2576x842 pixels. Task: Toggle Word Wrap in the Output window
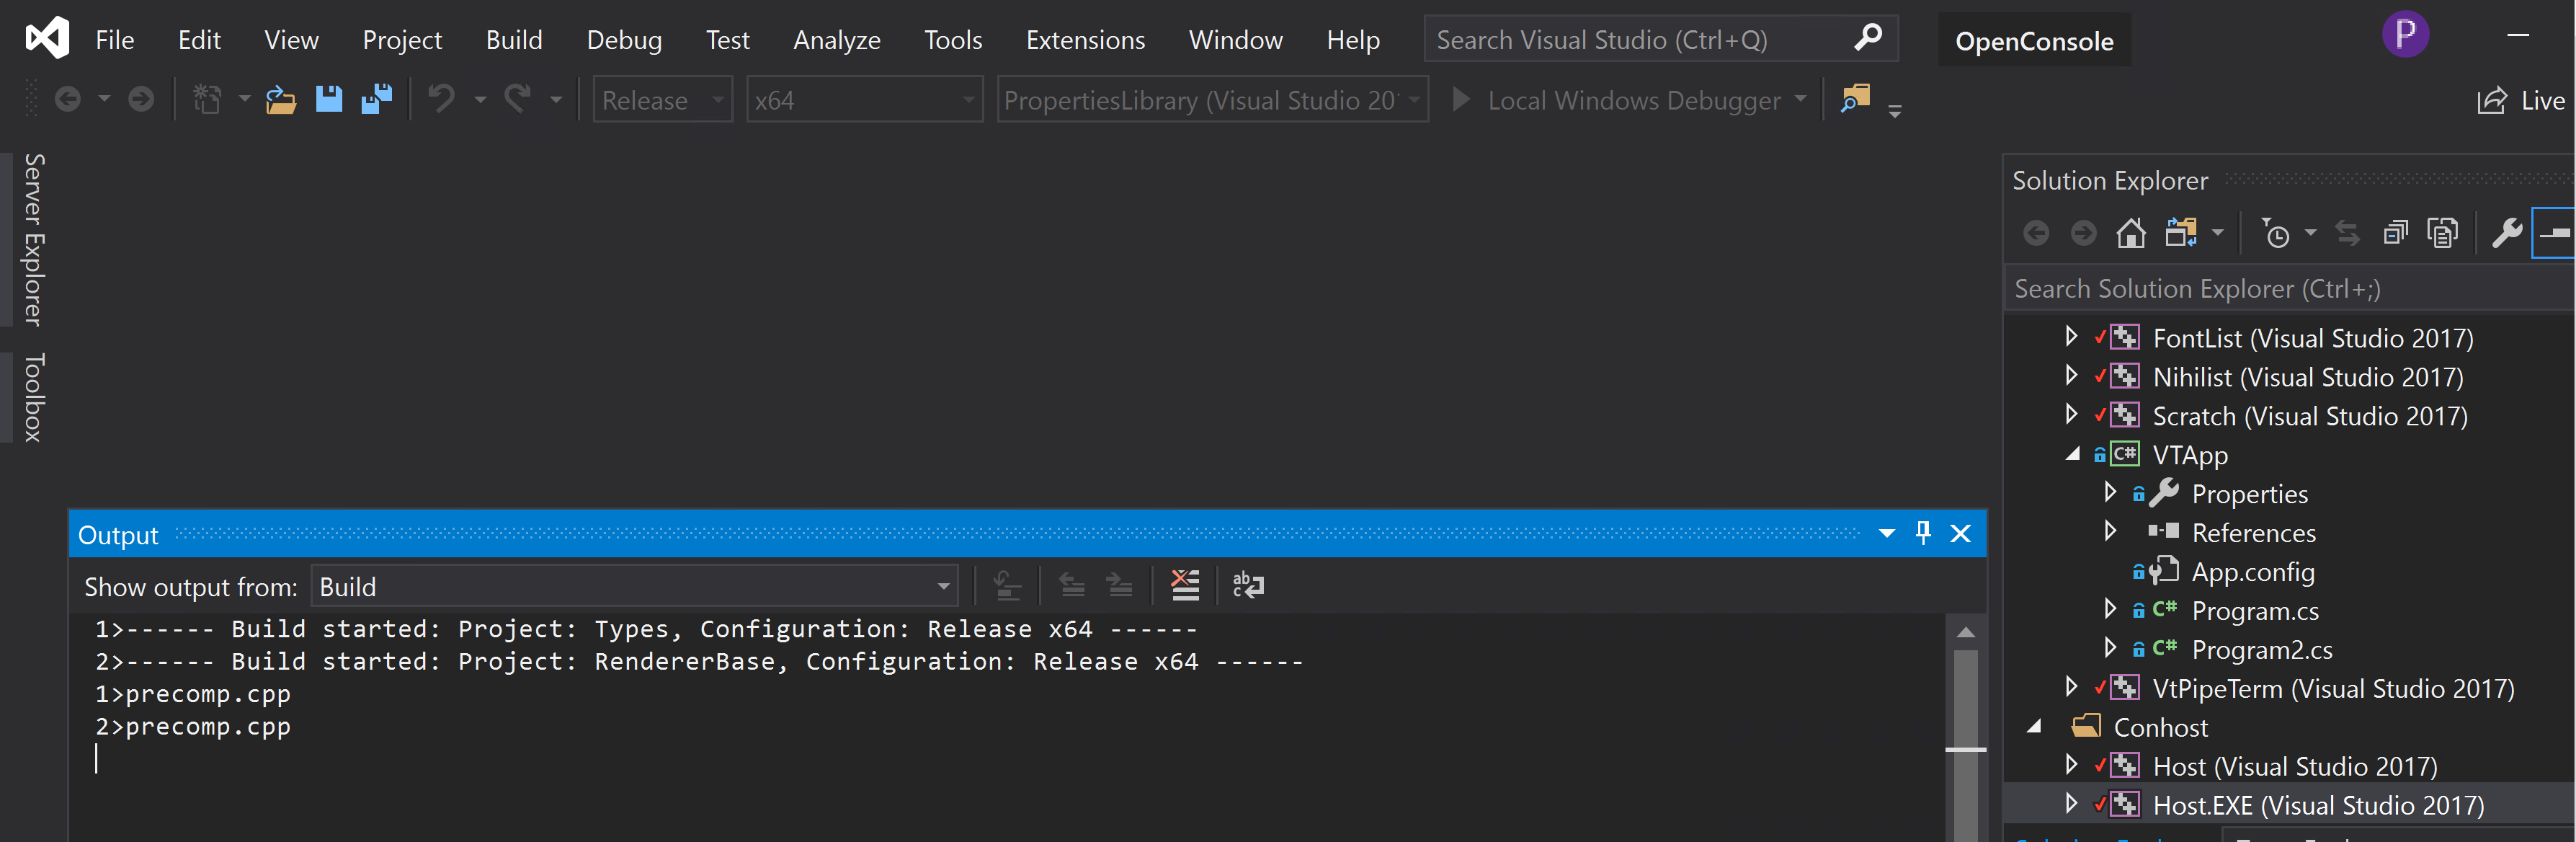tap(1248, 586)
